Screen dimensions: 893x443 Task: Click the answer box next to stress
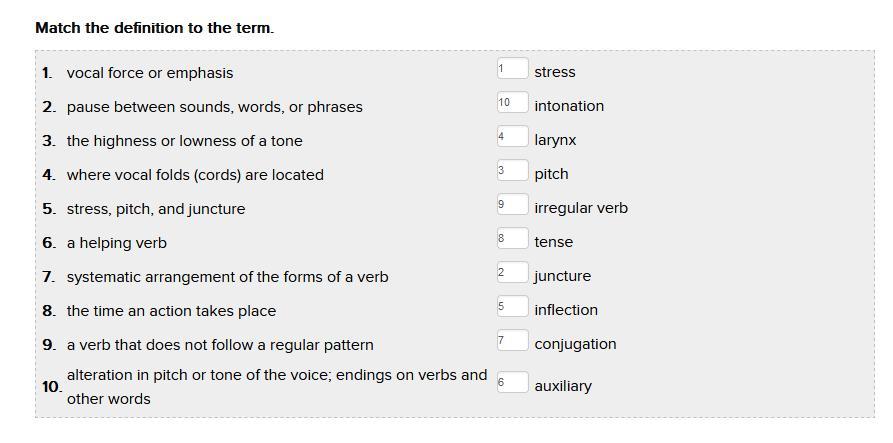click(512, 70)
